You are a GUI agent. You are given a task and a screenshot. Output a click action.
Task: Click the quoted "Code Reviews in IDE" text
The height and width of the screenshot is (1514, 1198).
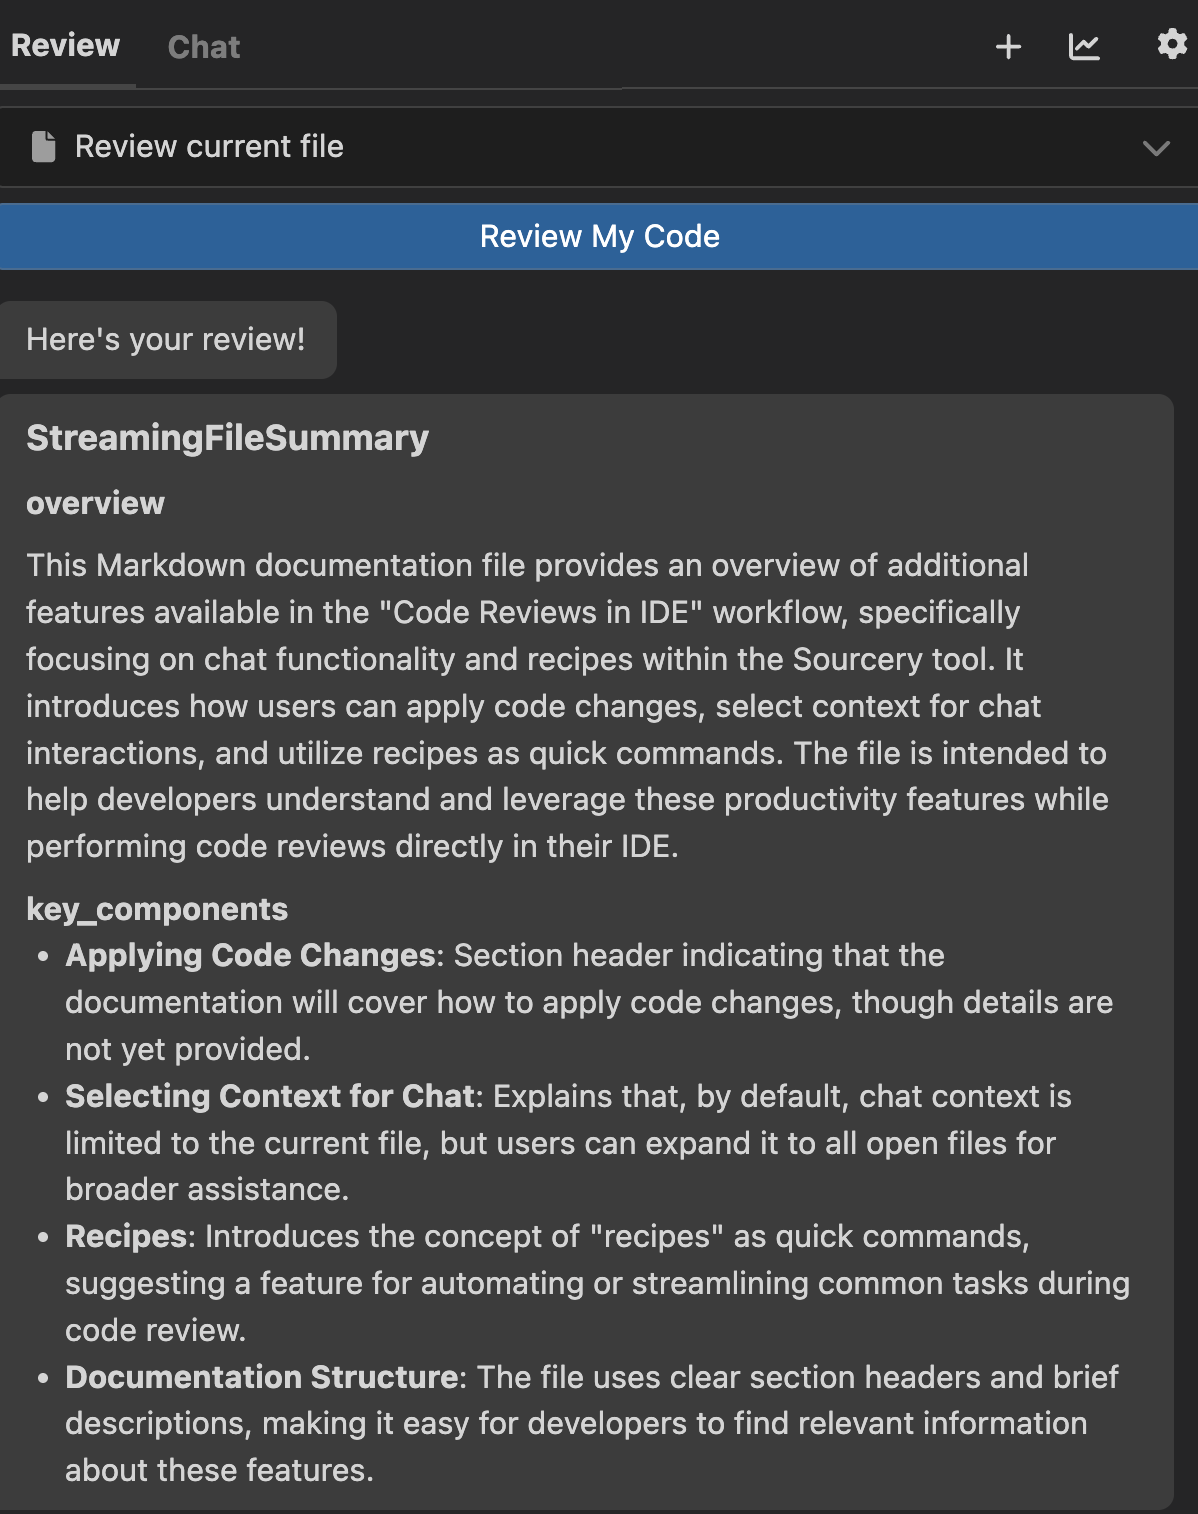tap(541, 613)
